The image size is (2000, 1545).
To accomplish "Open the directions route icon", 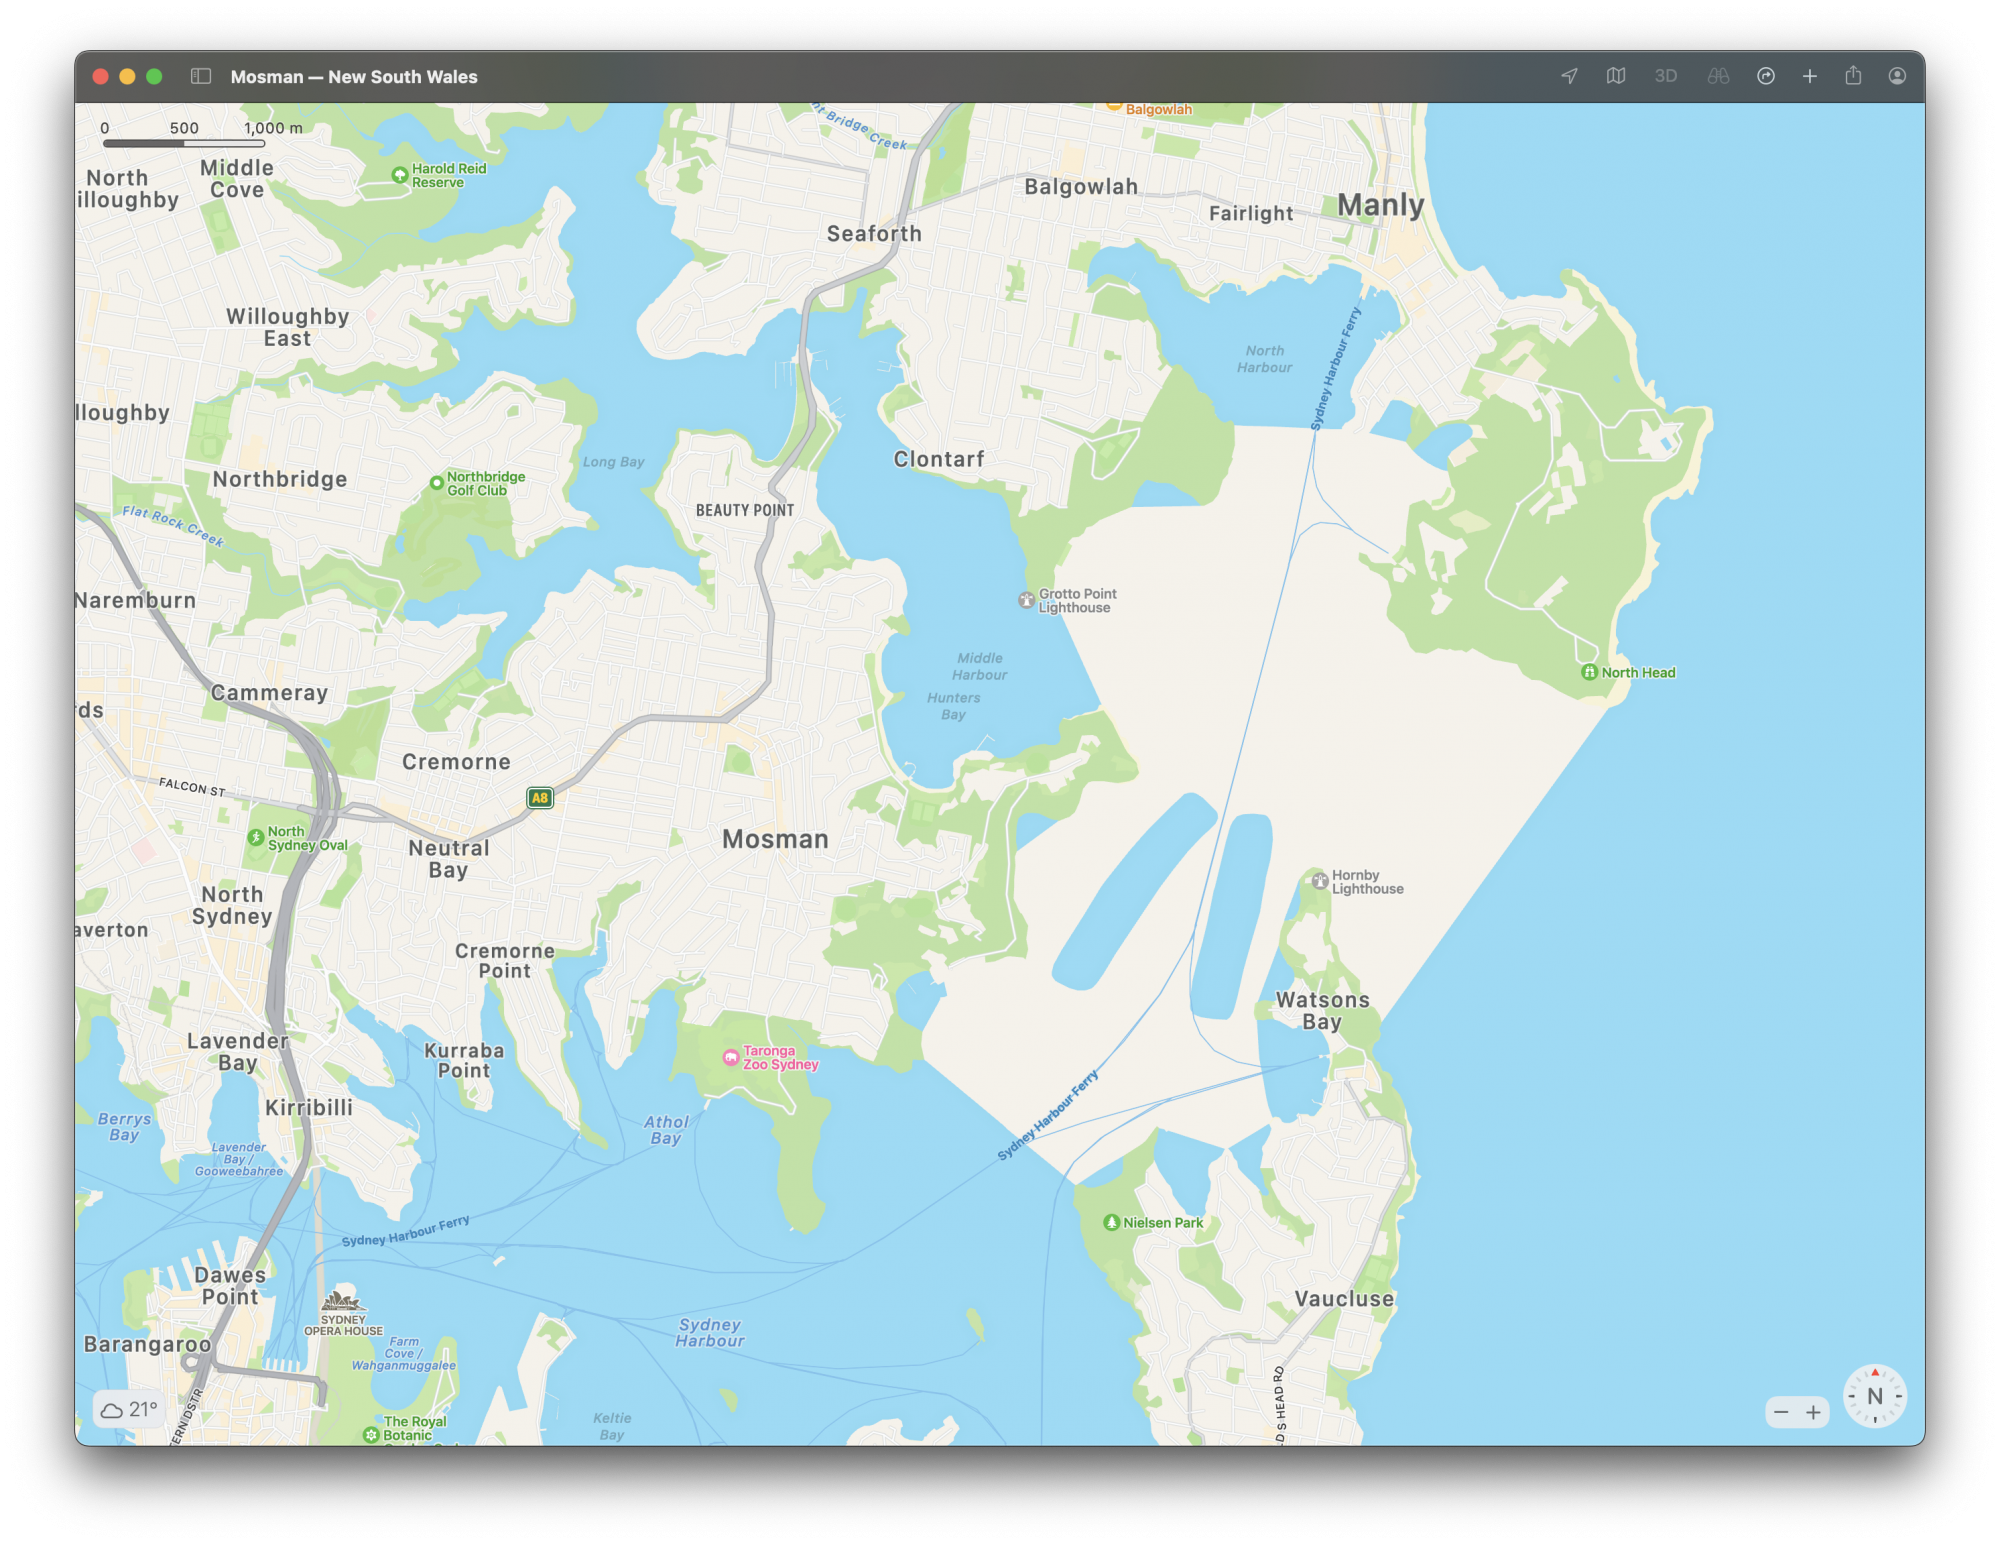I will point(1766,76).
